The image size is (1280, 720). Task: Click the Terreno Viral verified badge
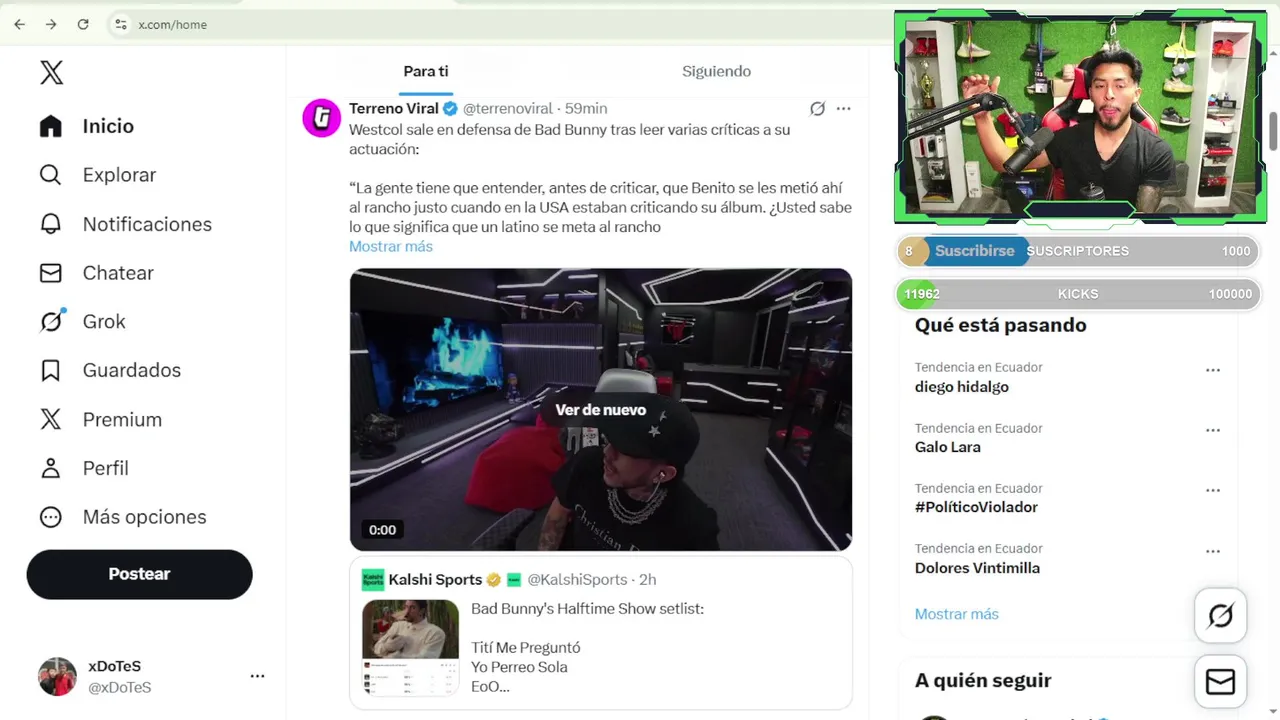point(450,108)
